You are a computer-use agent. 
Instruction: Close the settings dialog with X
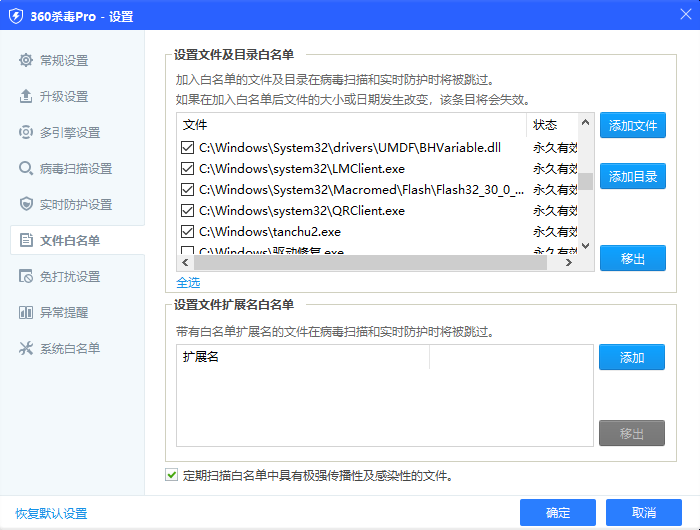pos(686,14)
